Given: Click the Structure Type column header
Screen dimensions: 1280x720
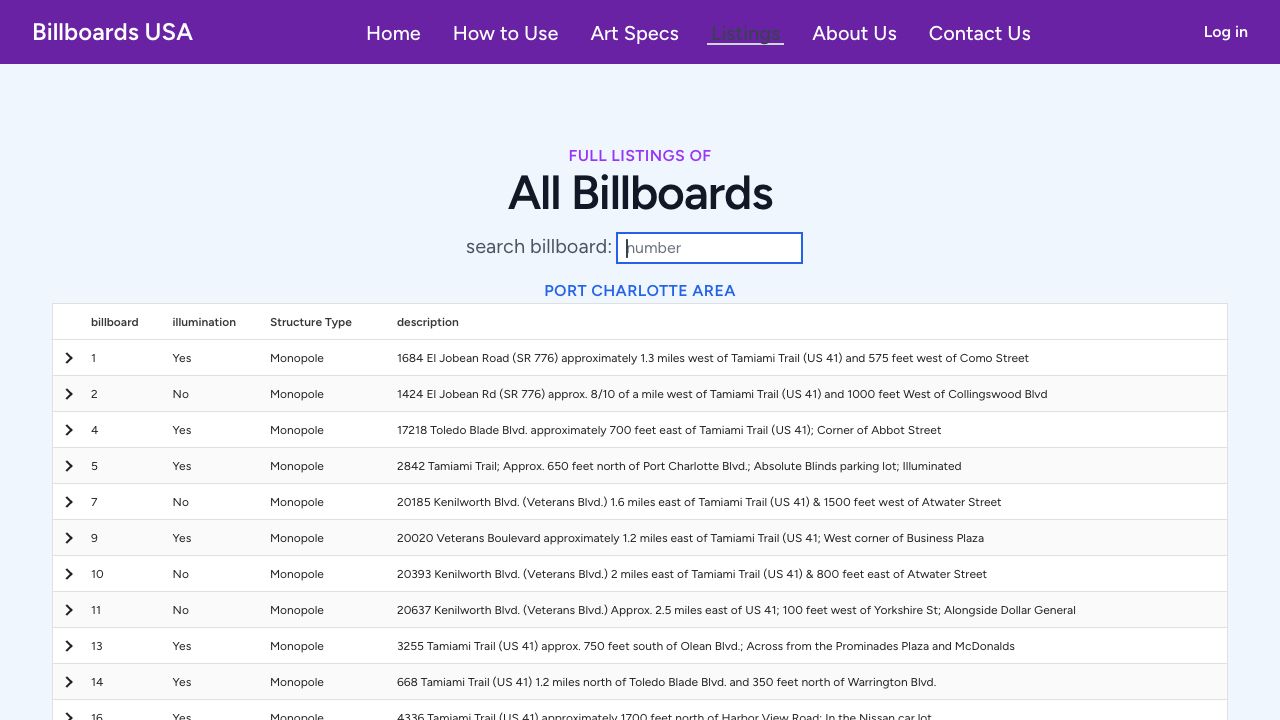Looking at the screenshot, I should 311,322.
